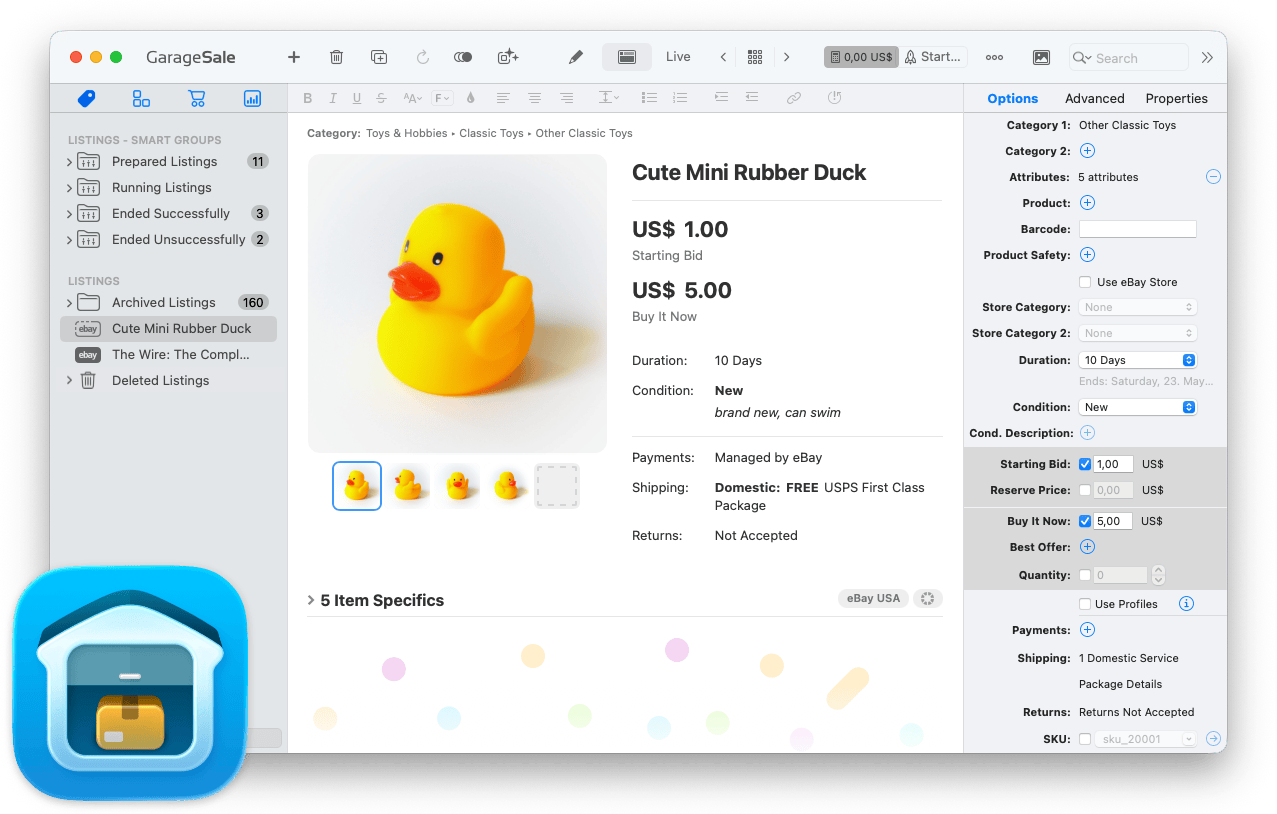This screenshot has height=814, width=1277.
Task: Apply bold formatting in editor toolbar
Action: 307,98
